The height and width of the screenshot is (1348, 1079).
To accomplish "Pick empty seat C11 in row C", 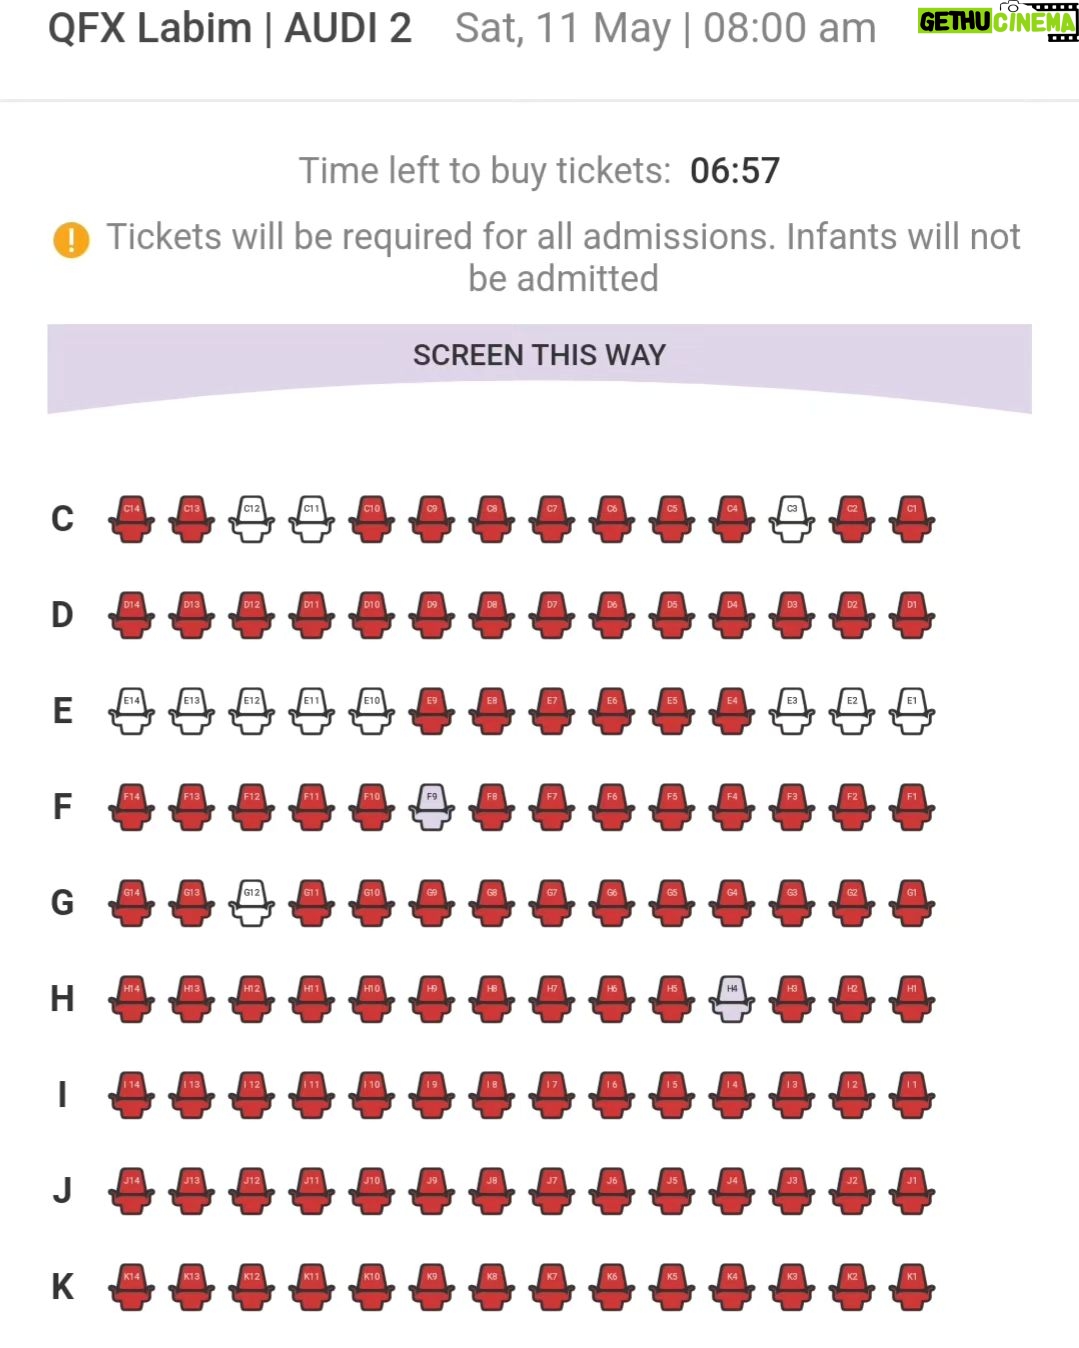I will (x=312, y=519).
